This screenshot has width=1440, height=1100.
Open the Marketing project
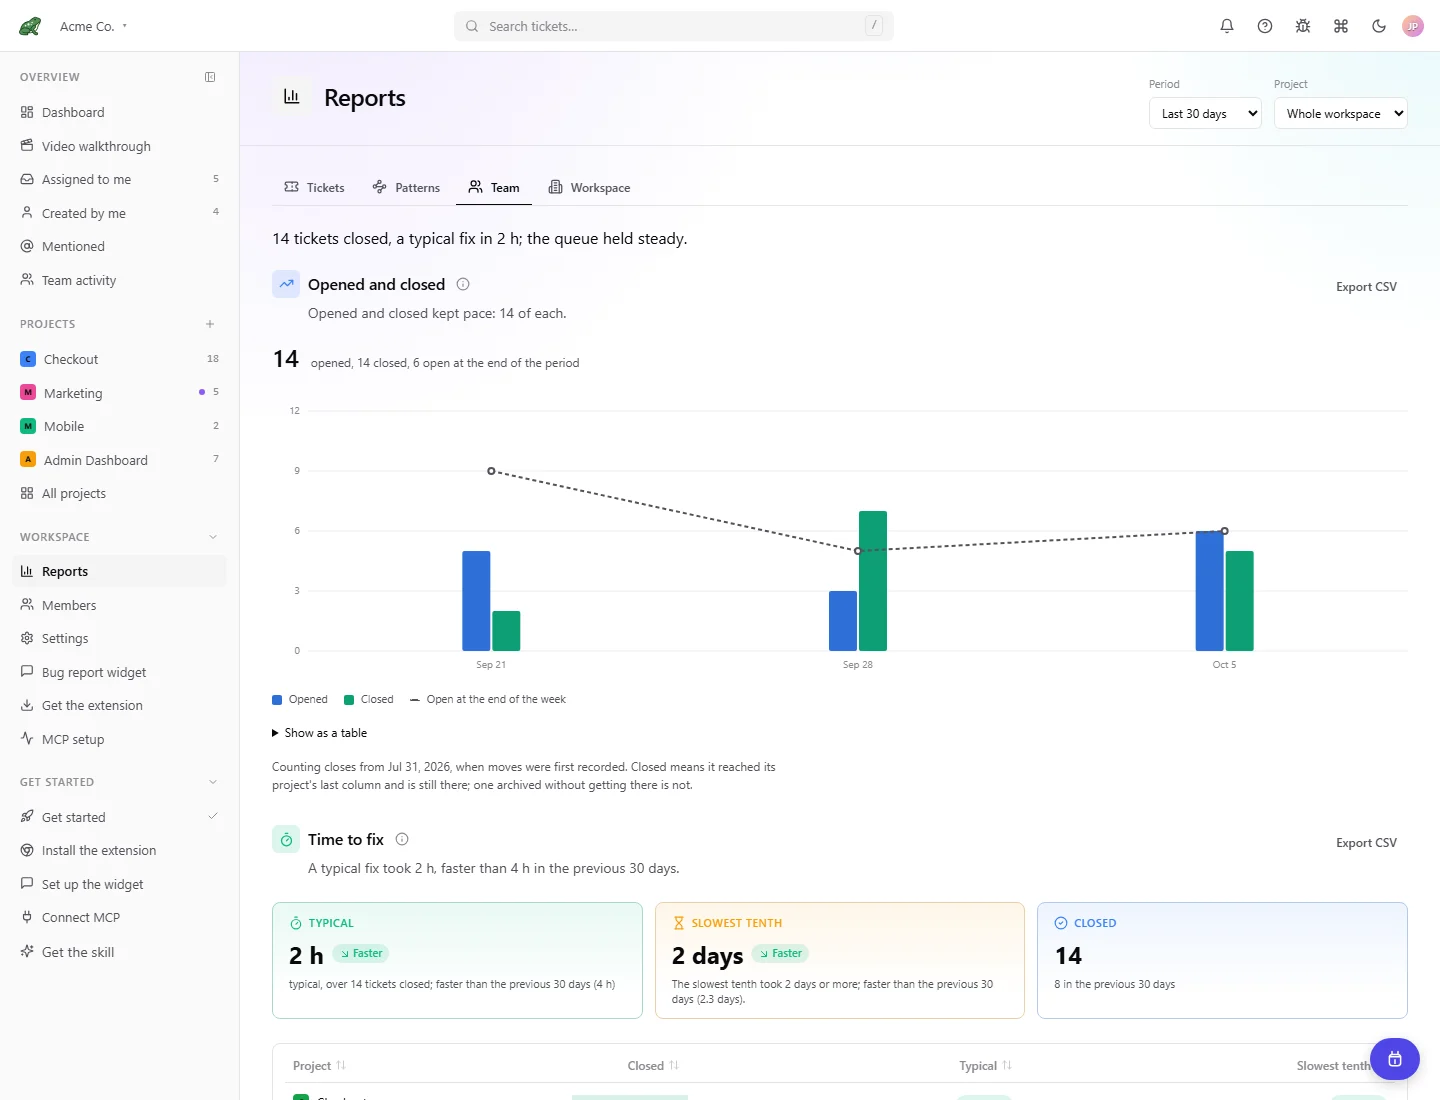pyautogui.click(x=120, y=393)
